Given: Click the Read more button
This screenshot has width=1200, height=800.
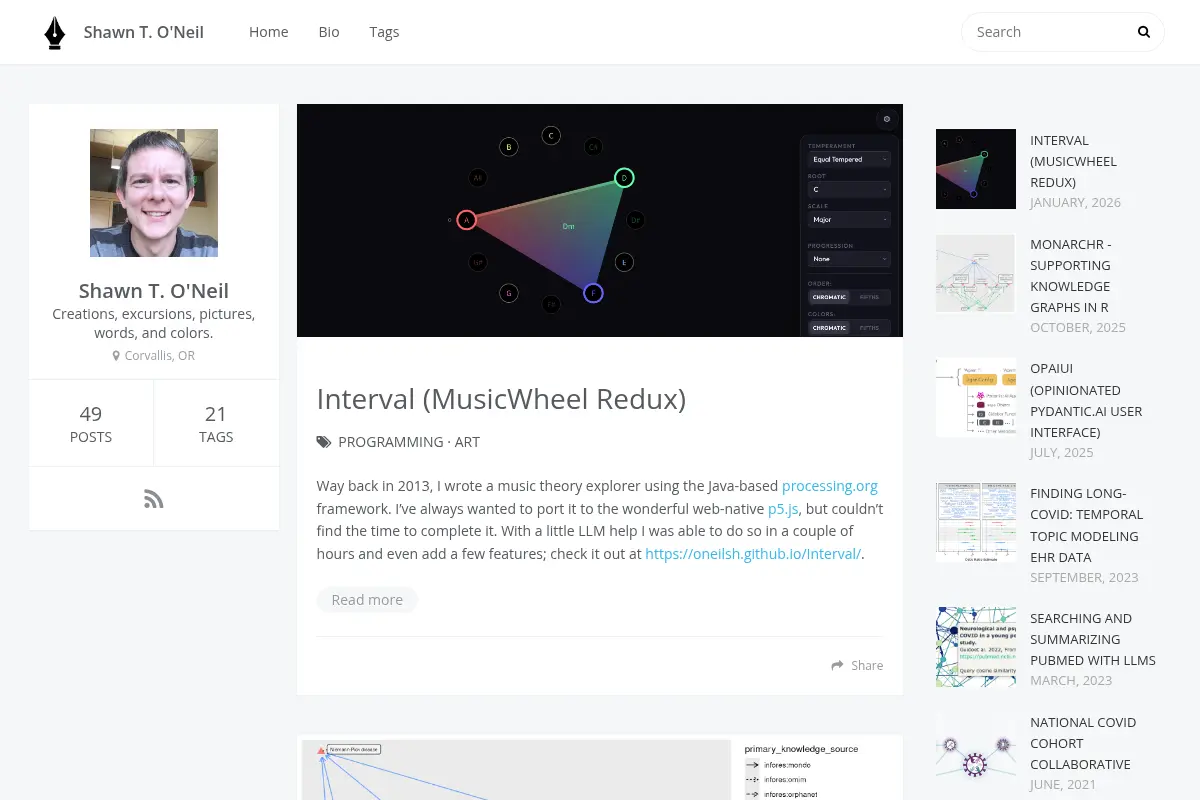Looking at the screenshot, I should 367,600.
